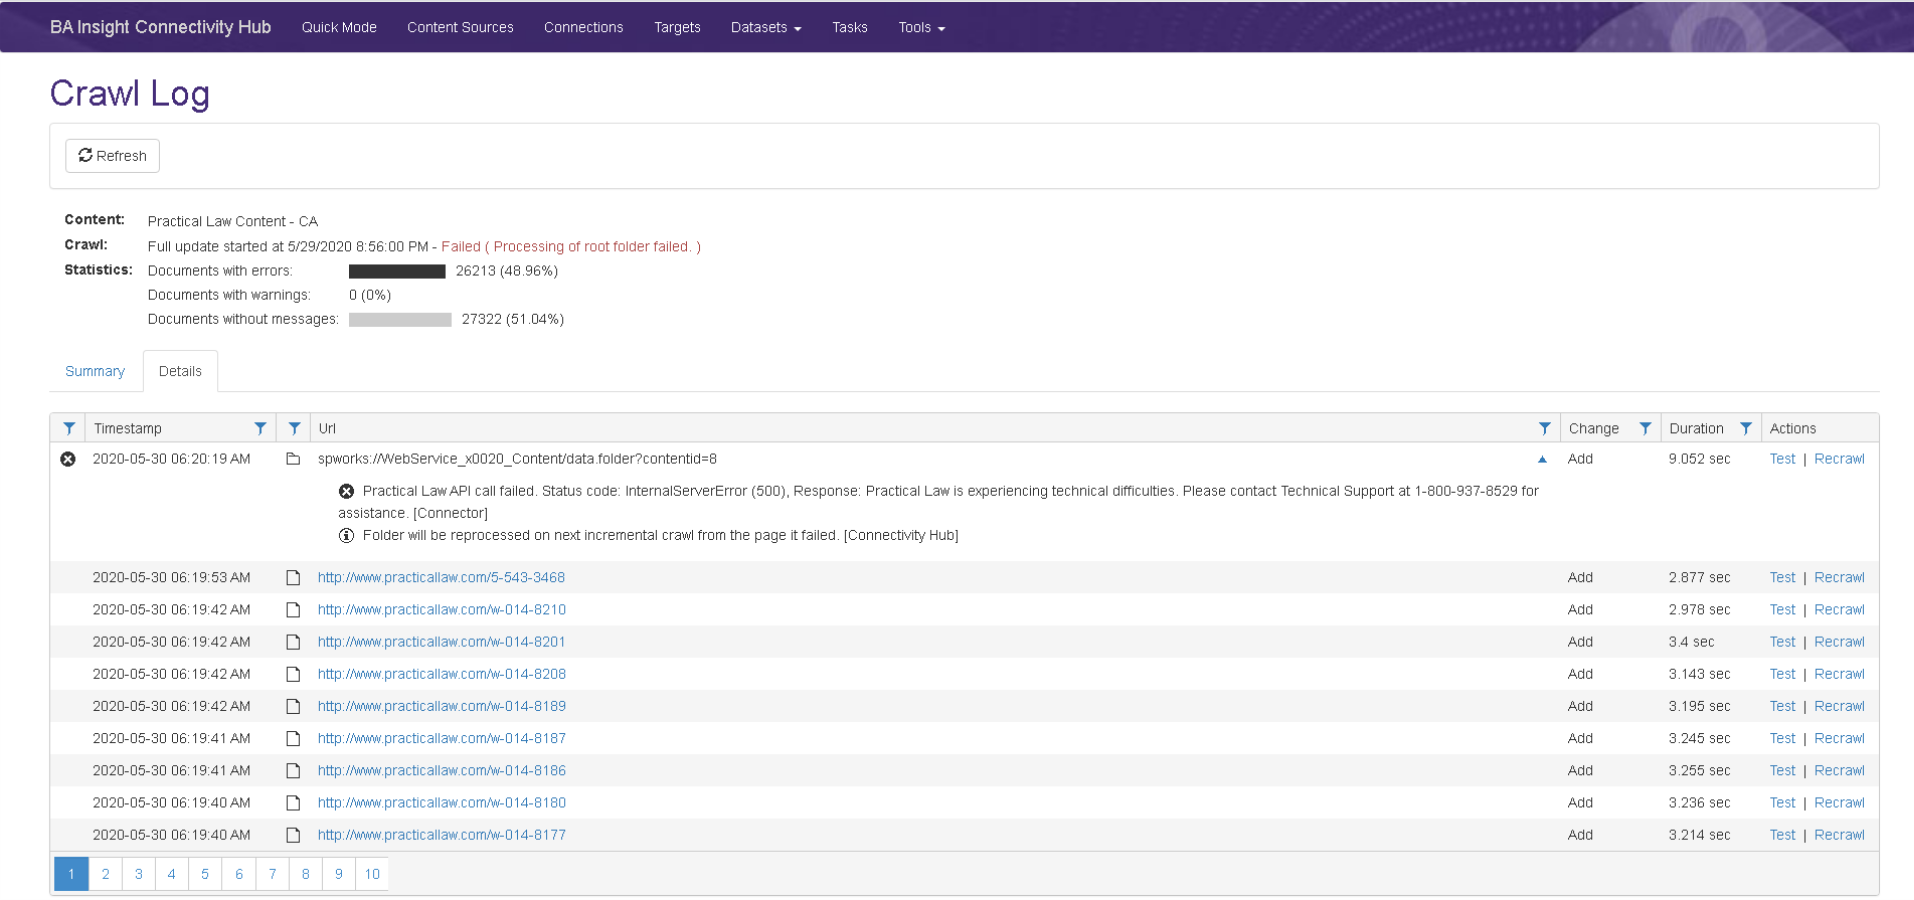Click duration value 9.052 sec
Screen dimensions: 1914x900
(x=1699, y=459)
